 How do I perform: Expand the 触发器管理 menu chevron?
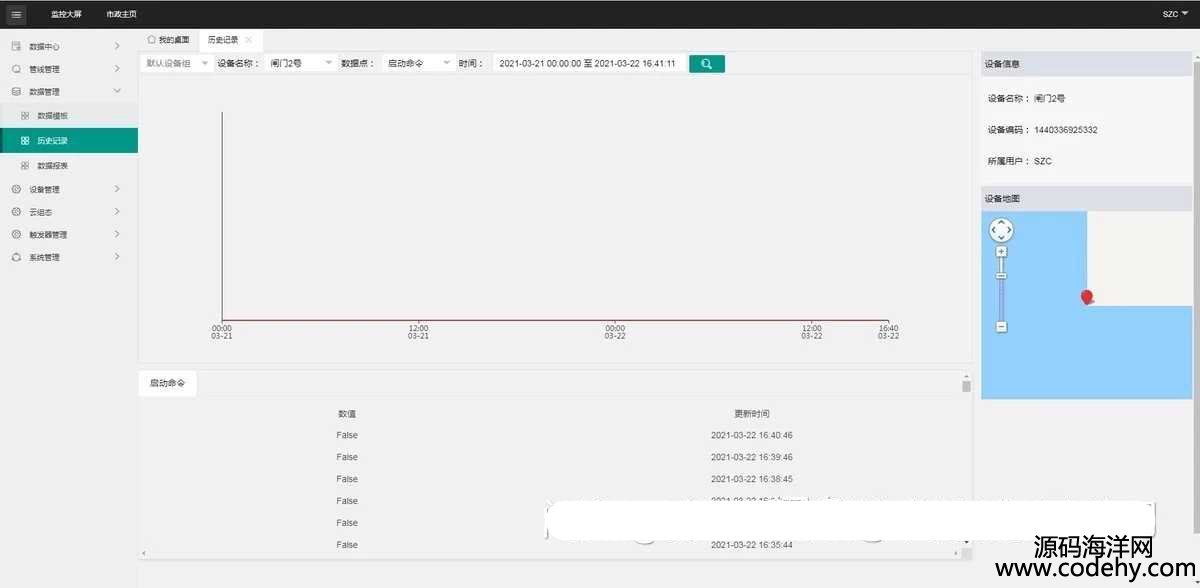tap(117, 235)
